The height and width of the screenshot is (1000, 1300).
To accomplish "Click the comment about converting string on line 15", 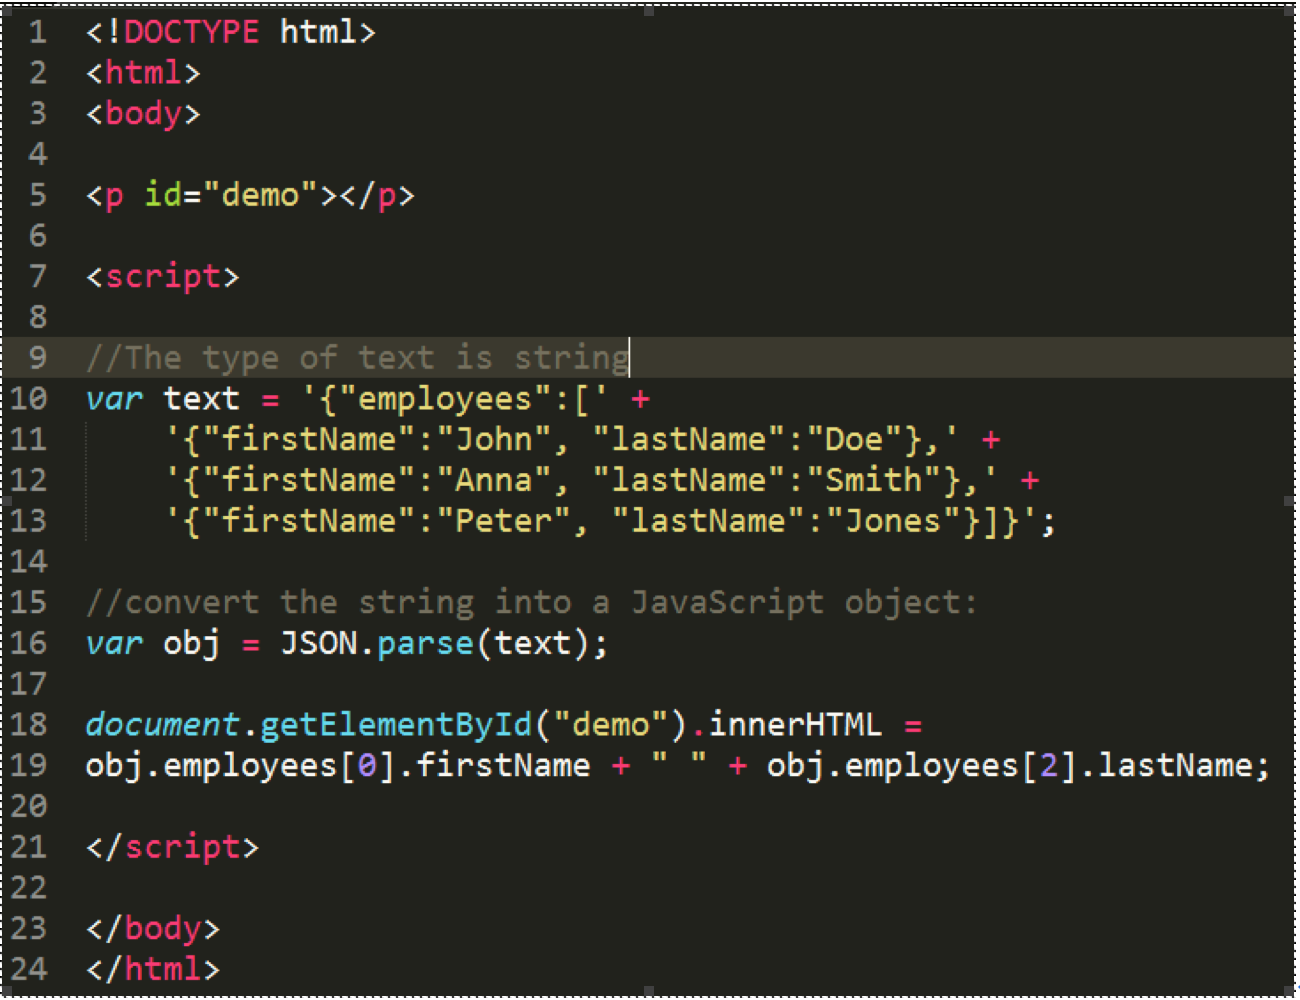I will [531, 602].
